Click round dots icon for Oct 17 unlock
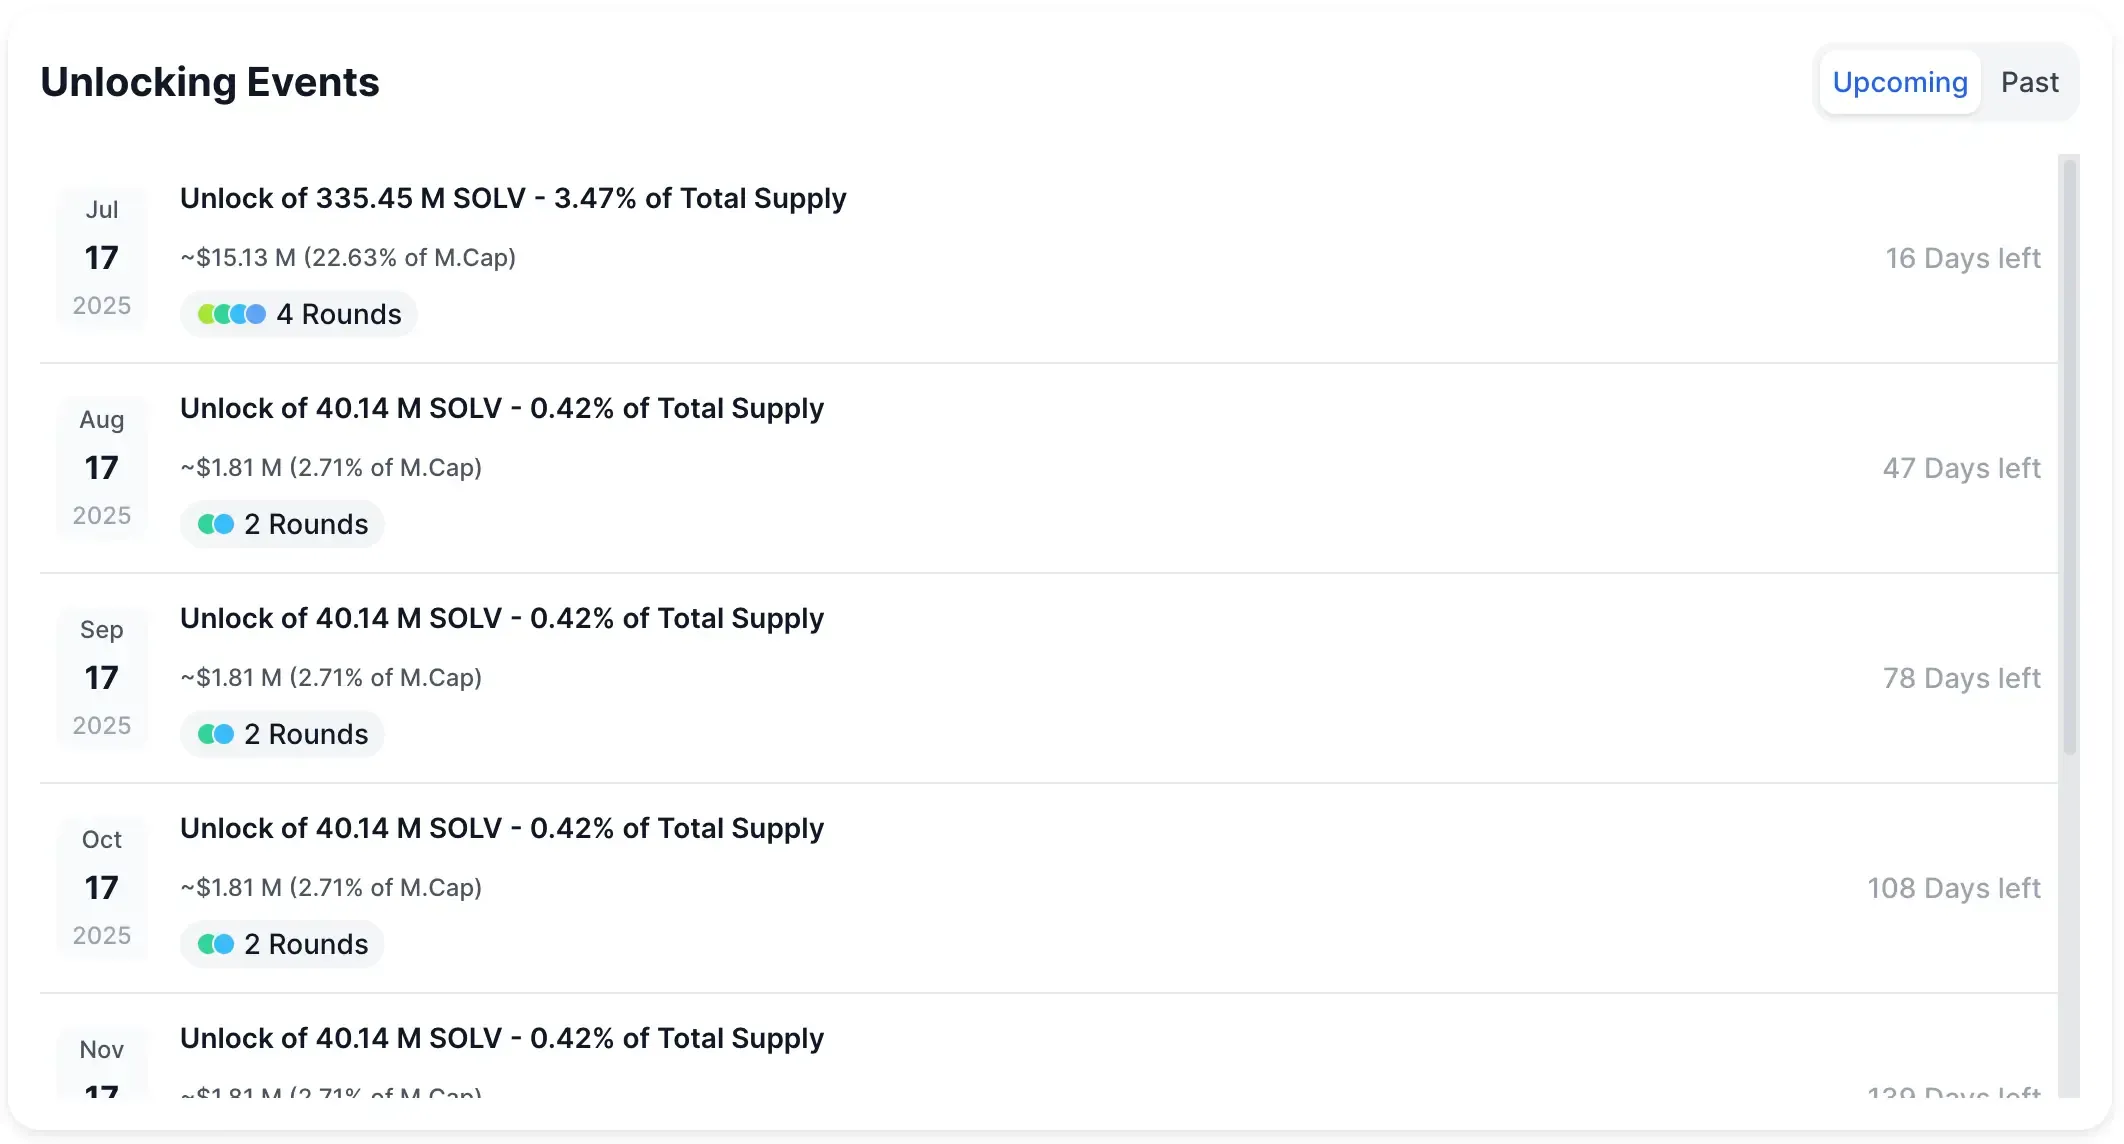Screen dimensions: 2124x1144 [x=216, y=944]
